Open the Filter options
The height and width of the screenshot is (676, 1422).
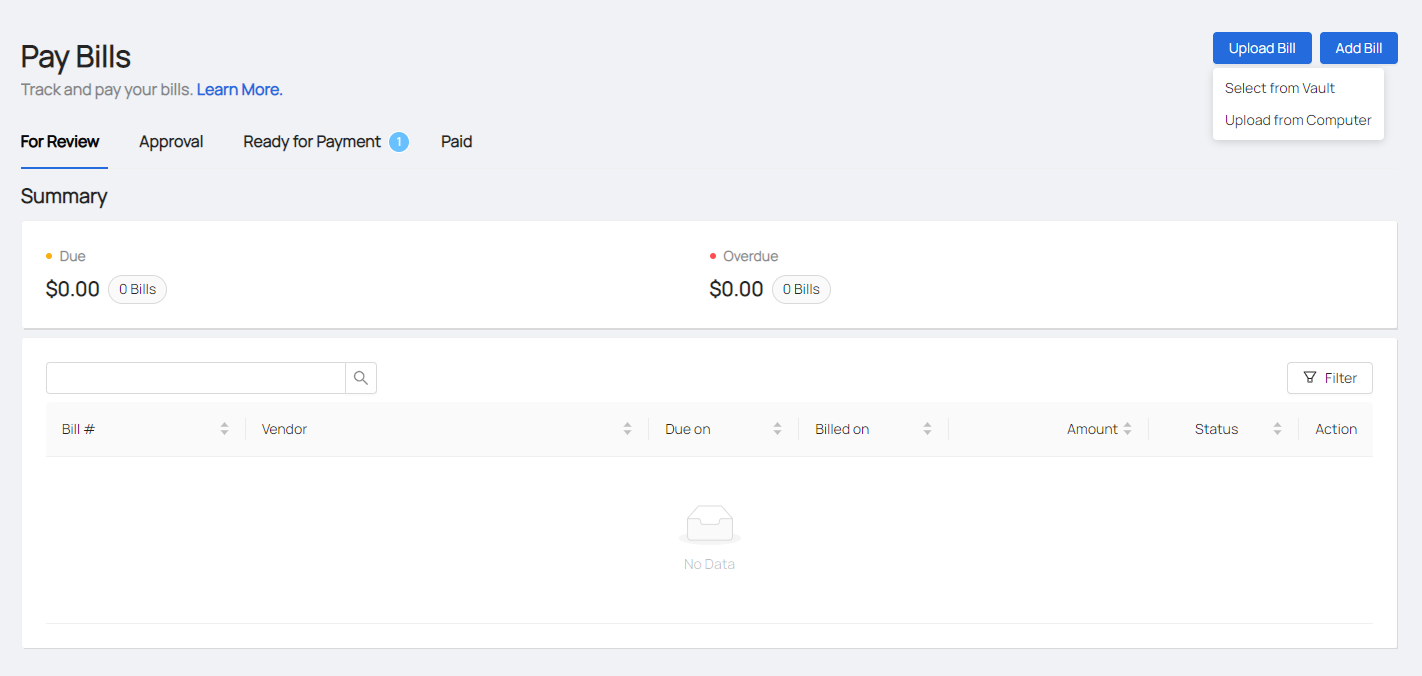pyautogui.click(x=1329, y=378)
